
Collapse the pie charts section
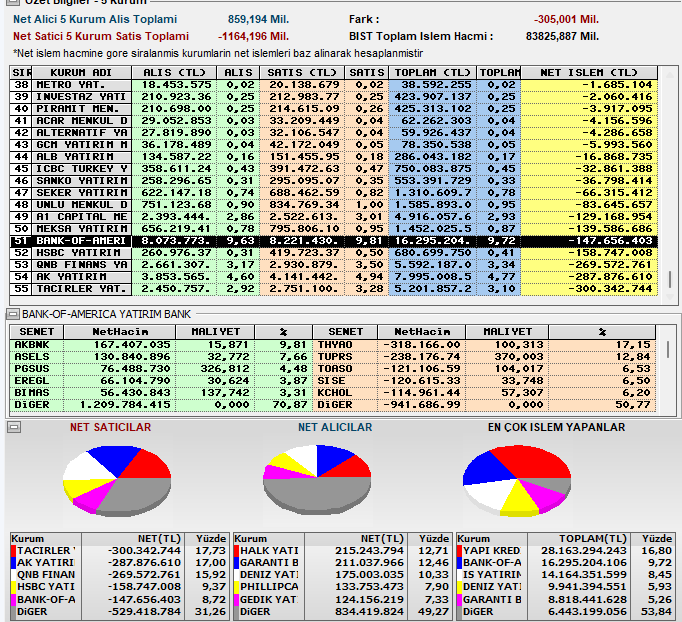tap(14, 427)
